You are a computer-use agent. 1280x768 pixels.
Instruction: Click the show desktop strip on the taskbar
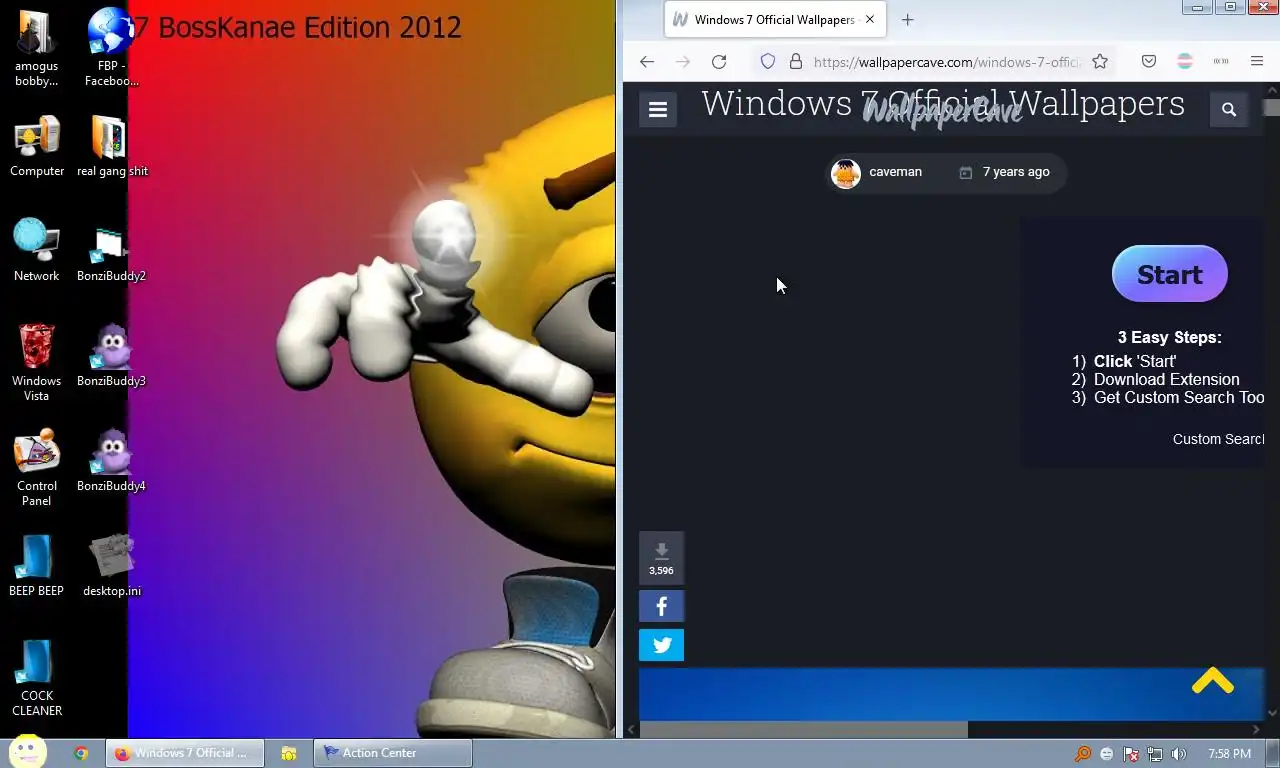1272,753
